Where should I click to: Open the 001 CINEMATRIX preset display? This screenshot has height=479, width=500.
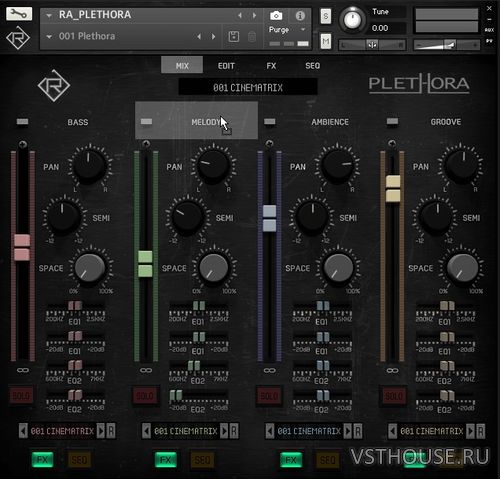tap(248, 88)
